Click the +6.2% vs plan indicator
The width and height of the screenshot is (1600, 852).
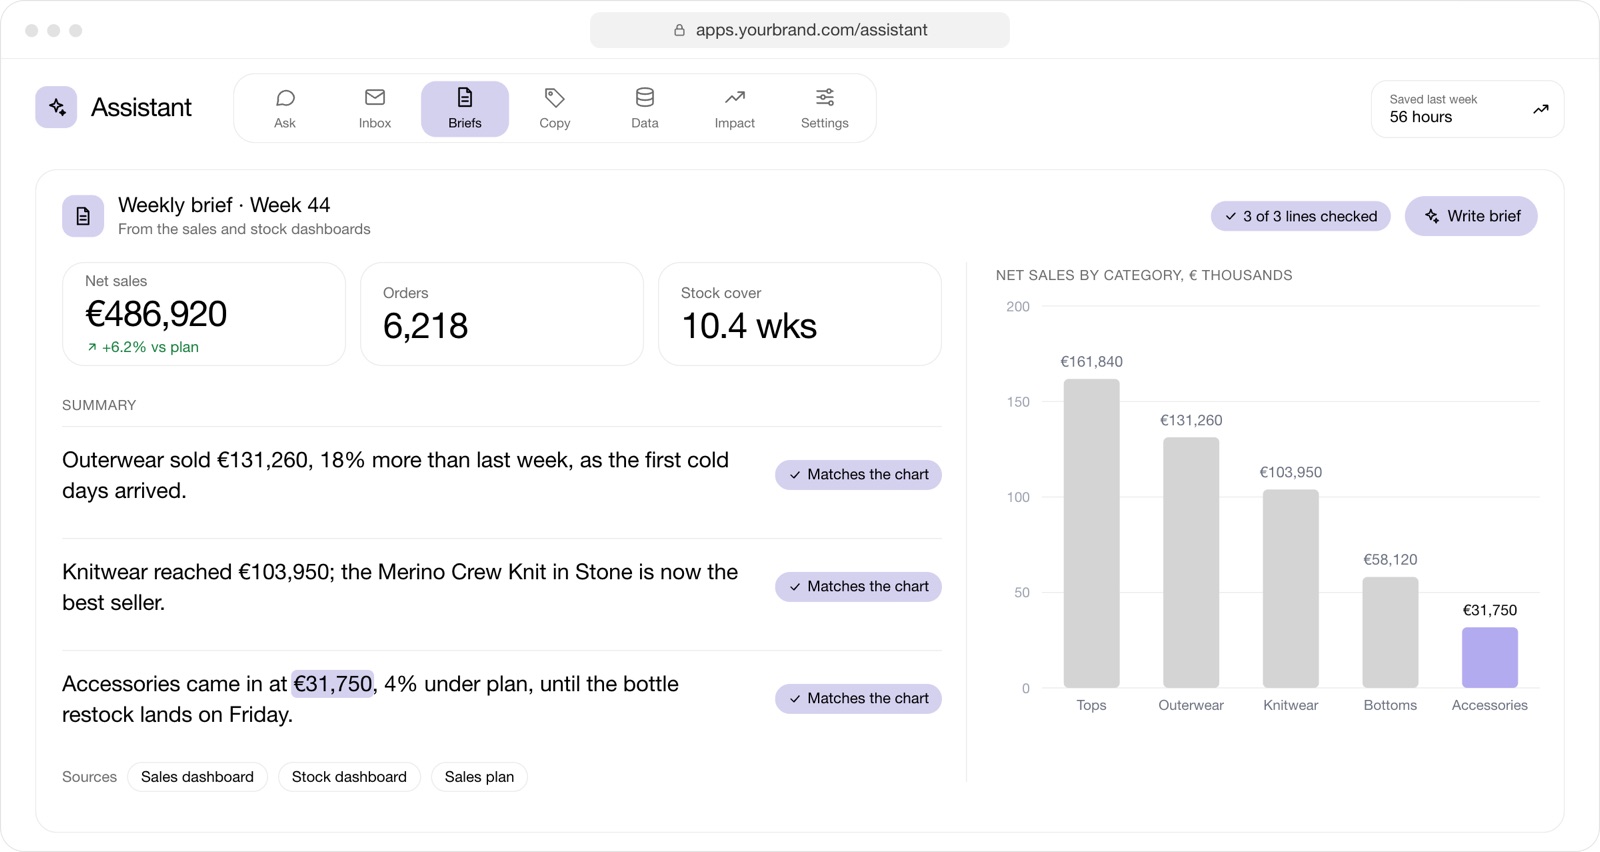142,347
